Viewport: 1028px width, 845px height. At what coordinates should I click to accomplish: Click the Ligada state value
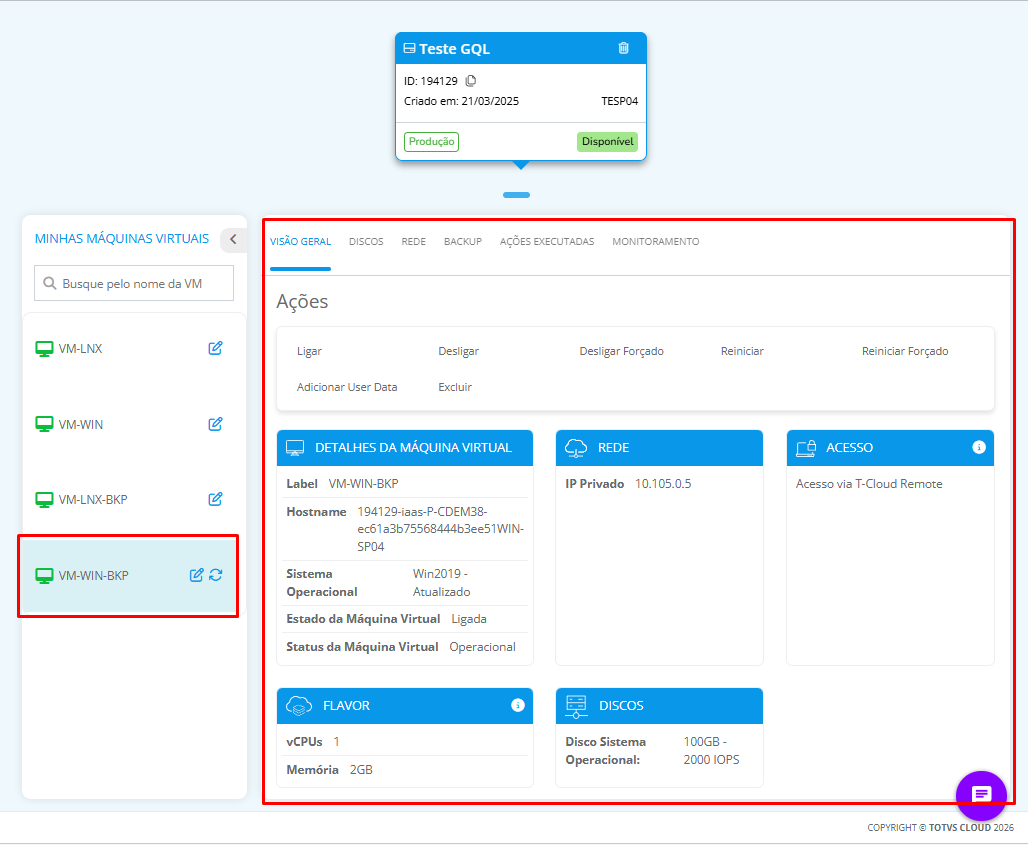469,619
